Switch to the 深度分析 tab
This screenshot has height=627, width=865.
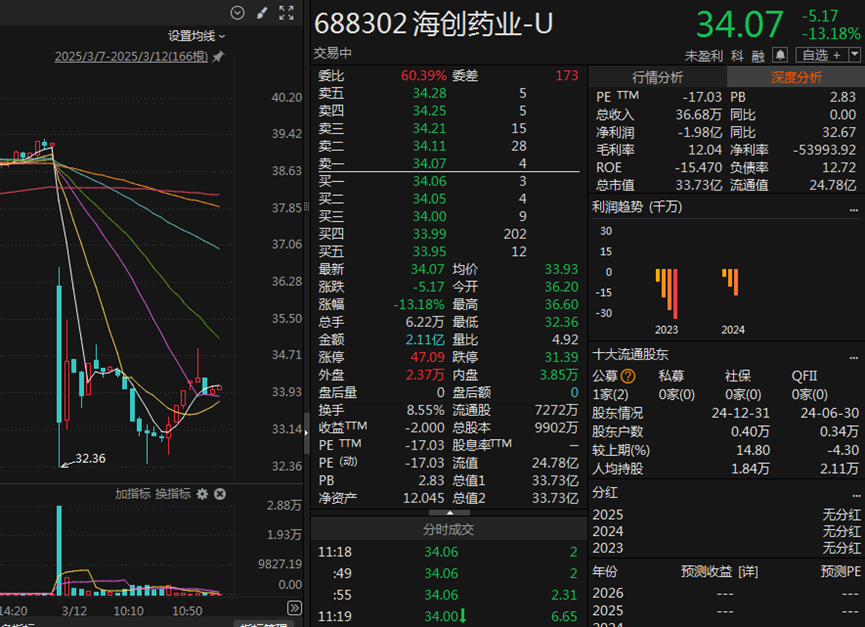click(796, 77)
